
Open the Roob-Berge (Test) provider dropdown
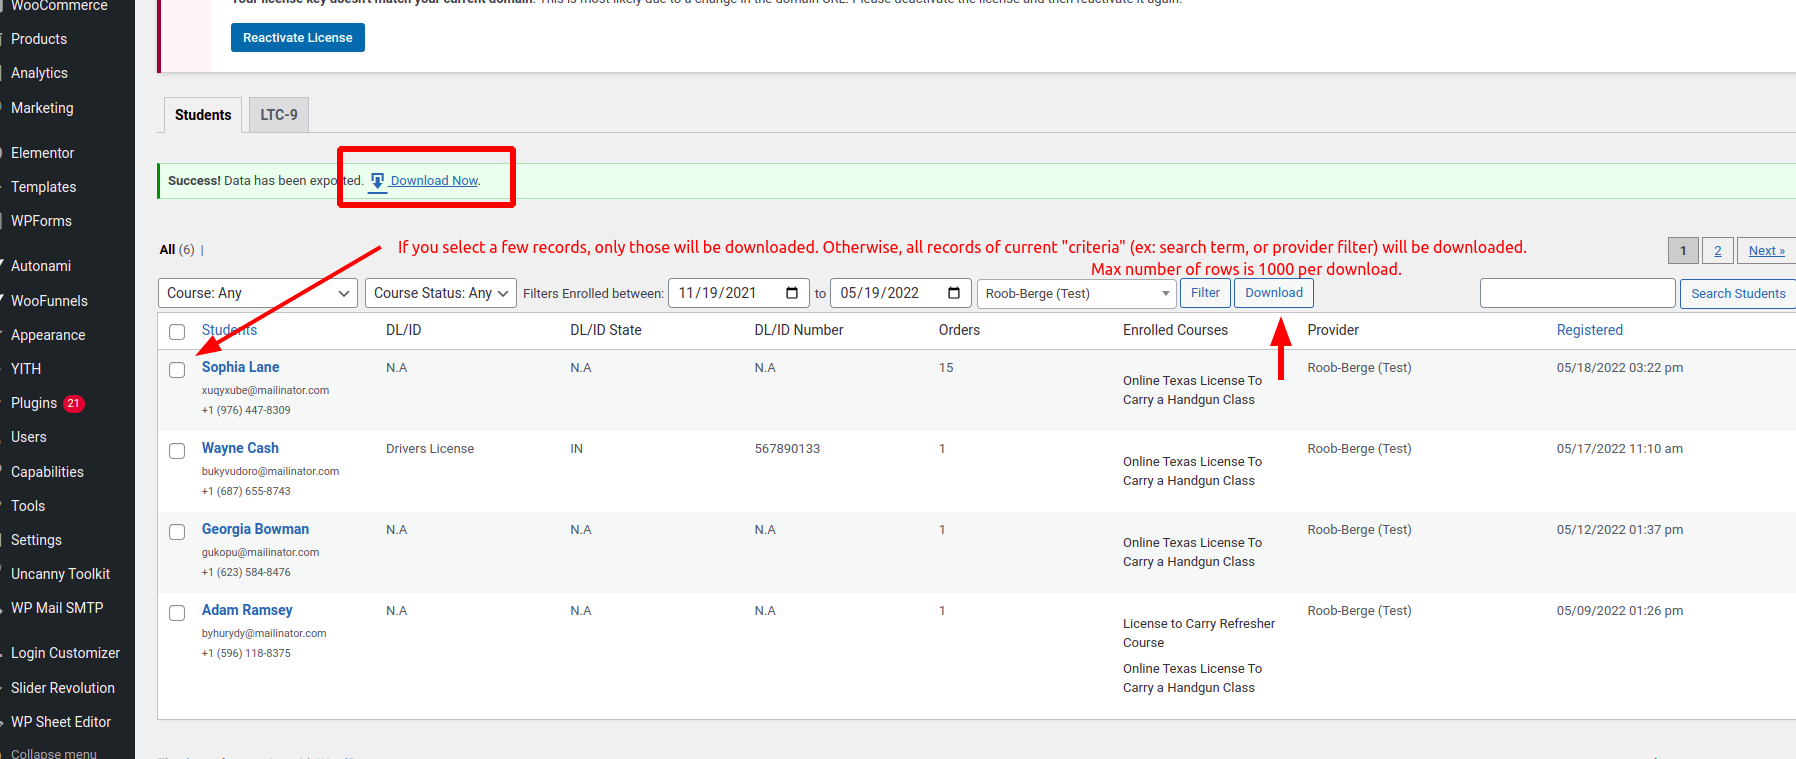(x=1076, y=293)
